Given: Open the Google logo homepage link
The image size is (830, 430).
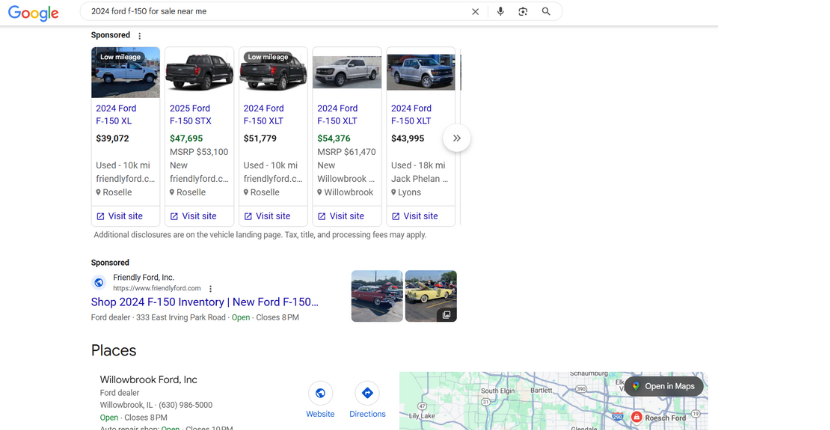Looking at the screenshot, I should coord(33,13).
